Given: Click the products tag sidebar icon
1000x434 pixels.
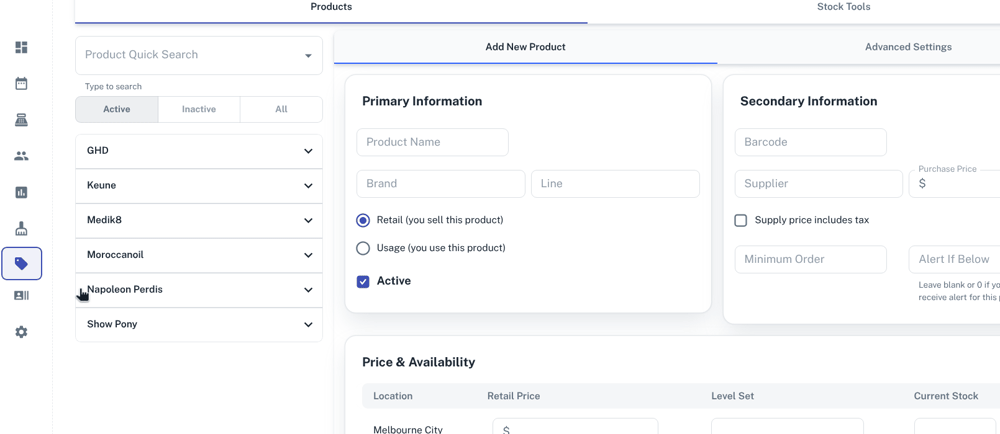Looking at the screenshot, I should (21, 264).
